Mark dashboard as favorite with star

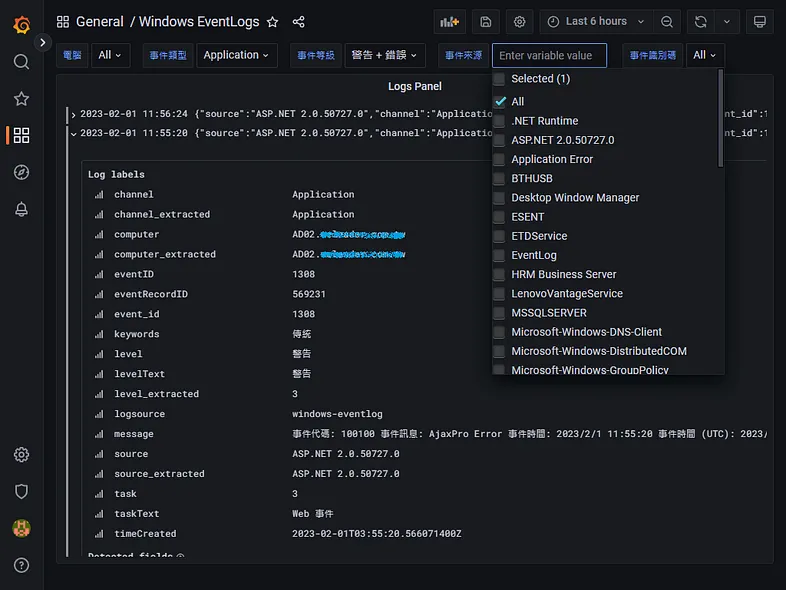point(272,22)
